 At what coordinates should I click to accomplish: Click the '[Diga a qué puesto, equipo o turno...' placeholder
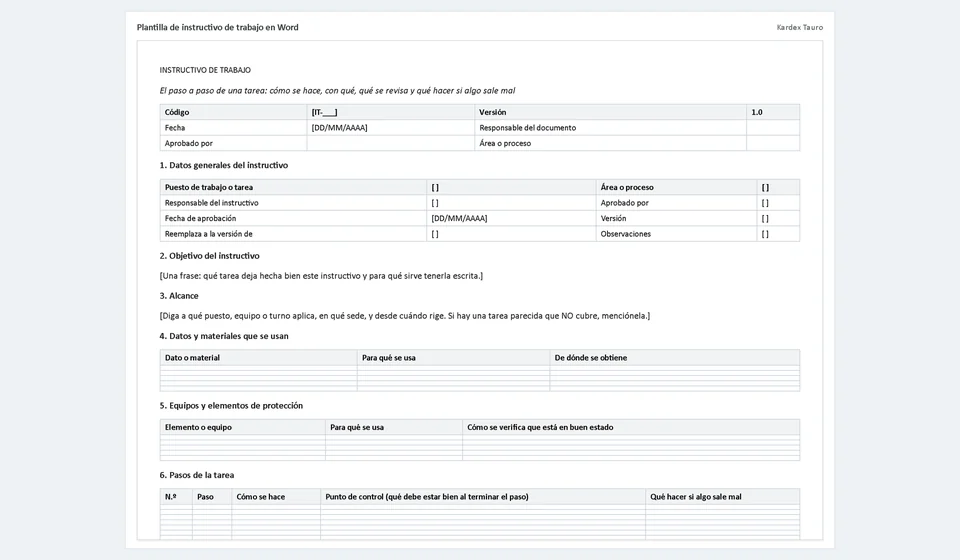point(405,316)
